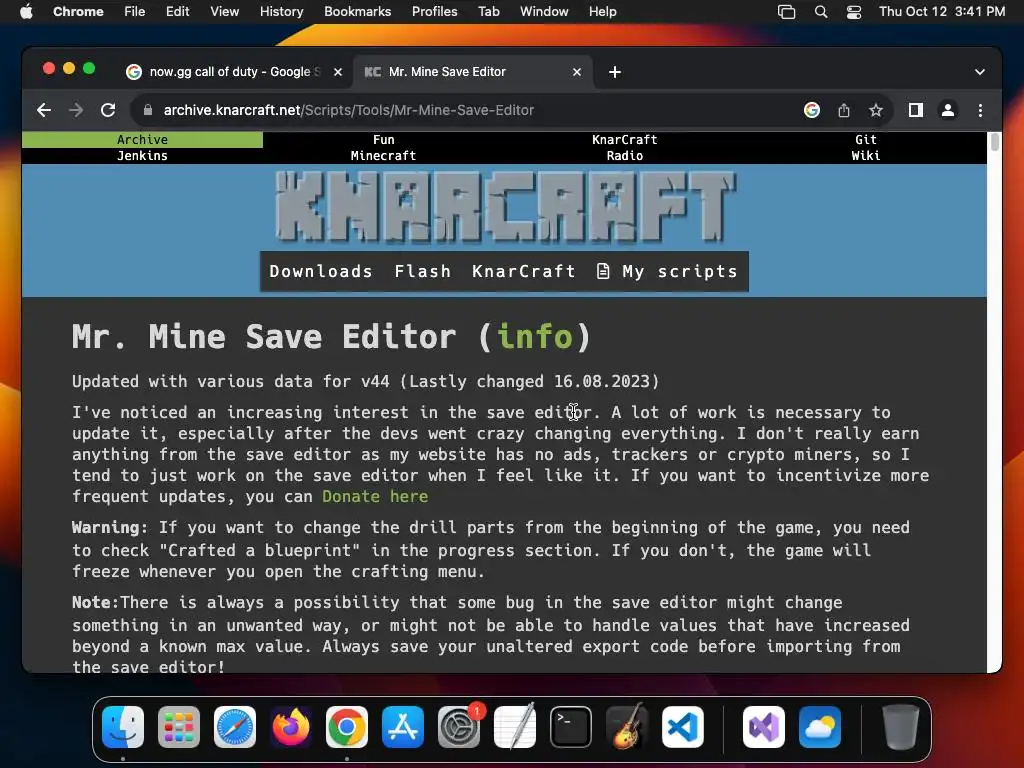Open the History menu
This screenshot has height=768, width=1024.
pyautogui.click(x=281, y=12)
